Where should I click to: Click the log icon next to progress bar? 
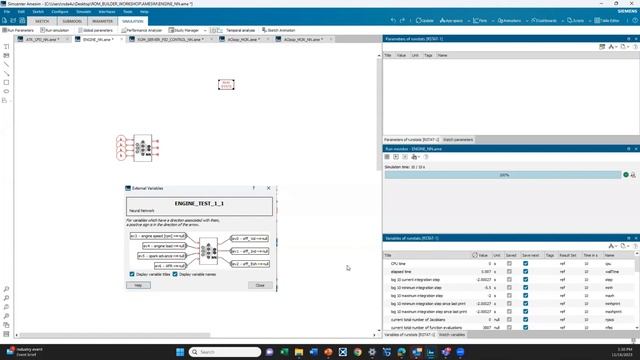pos(633,175)
